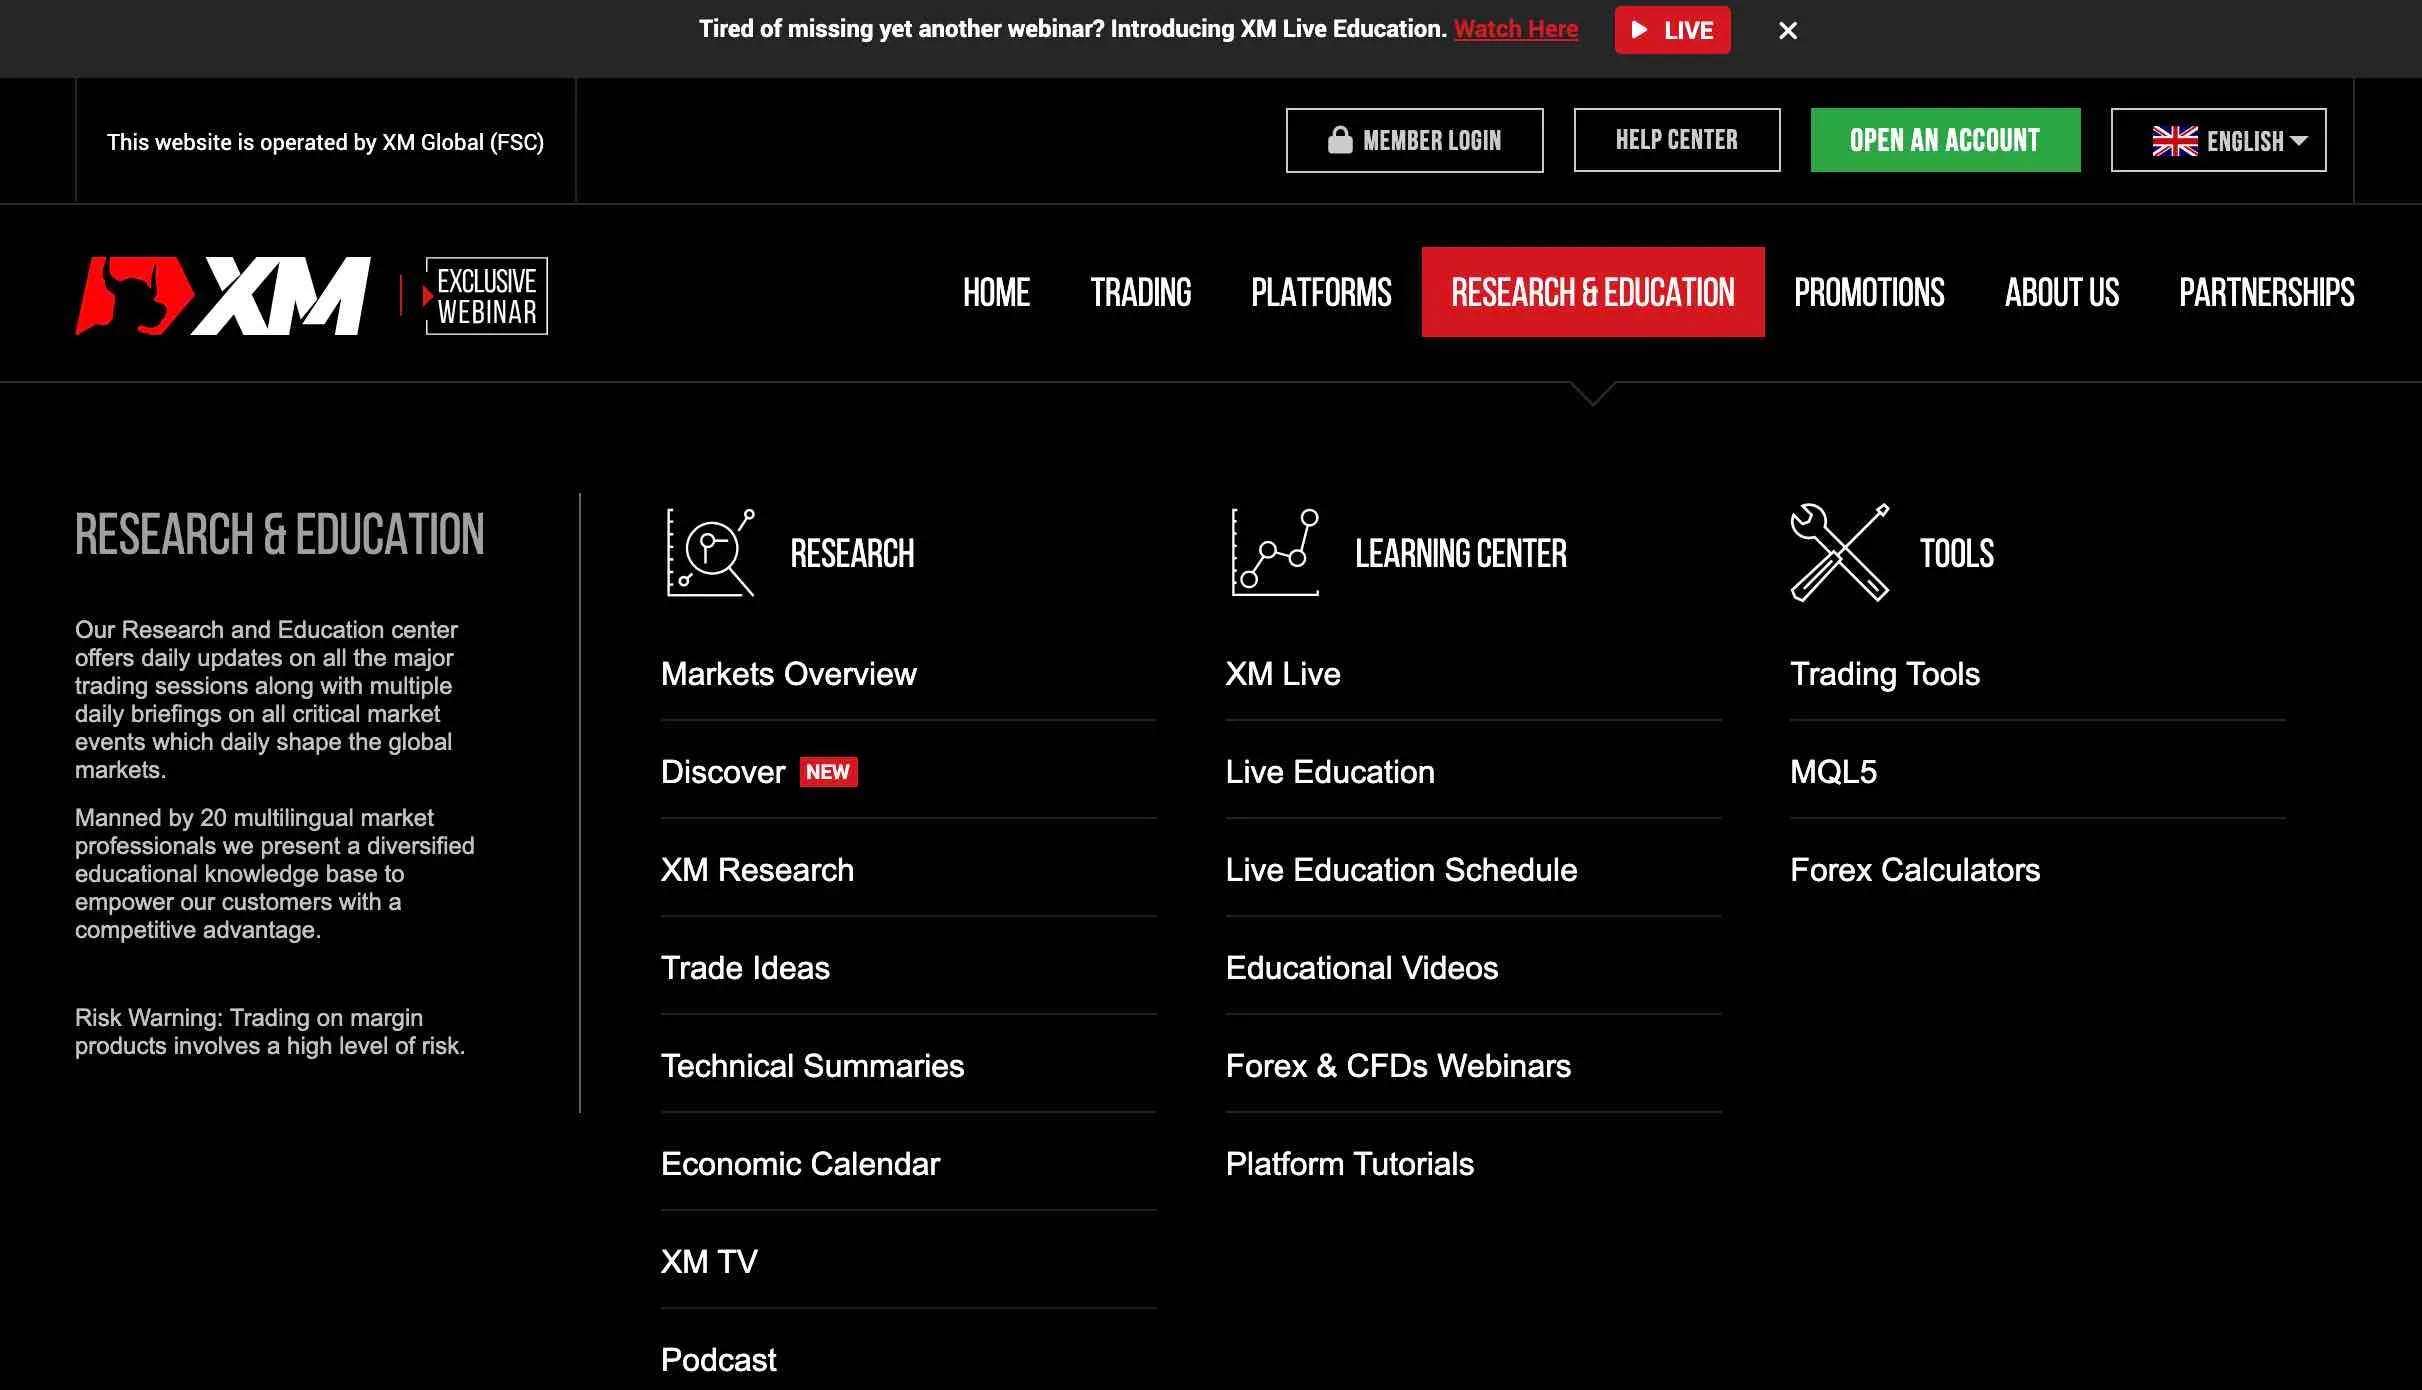Open XM Live link
This screenshot has width=2422, height=1390.
1283,674
